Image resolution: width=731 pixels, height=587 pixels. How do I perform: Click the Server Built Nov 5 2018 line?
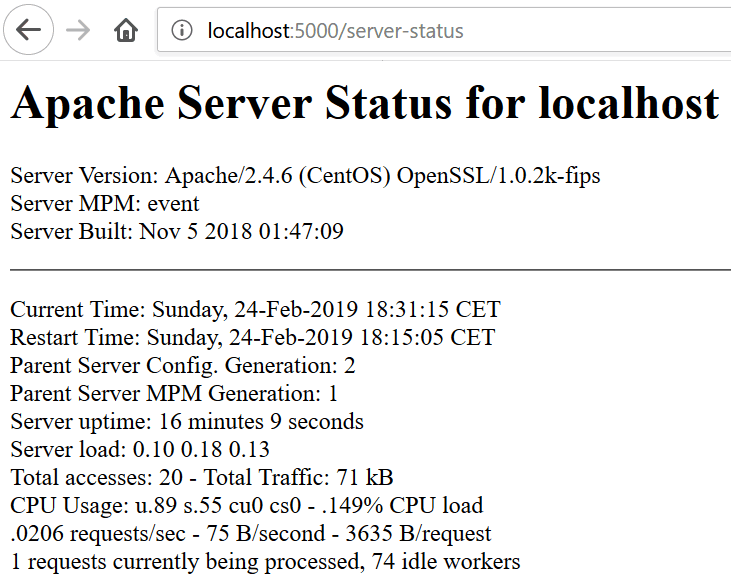pos(177,231)
